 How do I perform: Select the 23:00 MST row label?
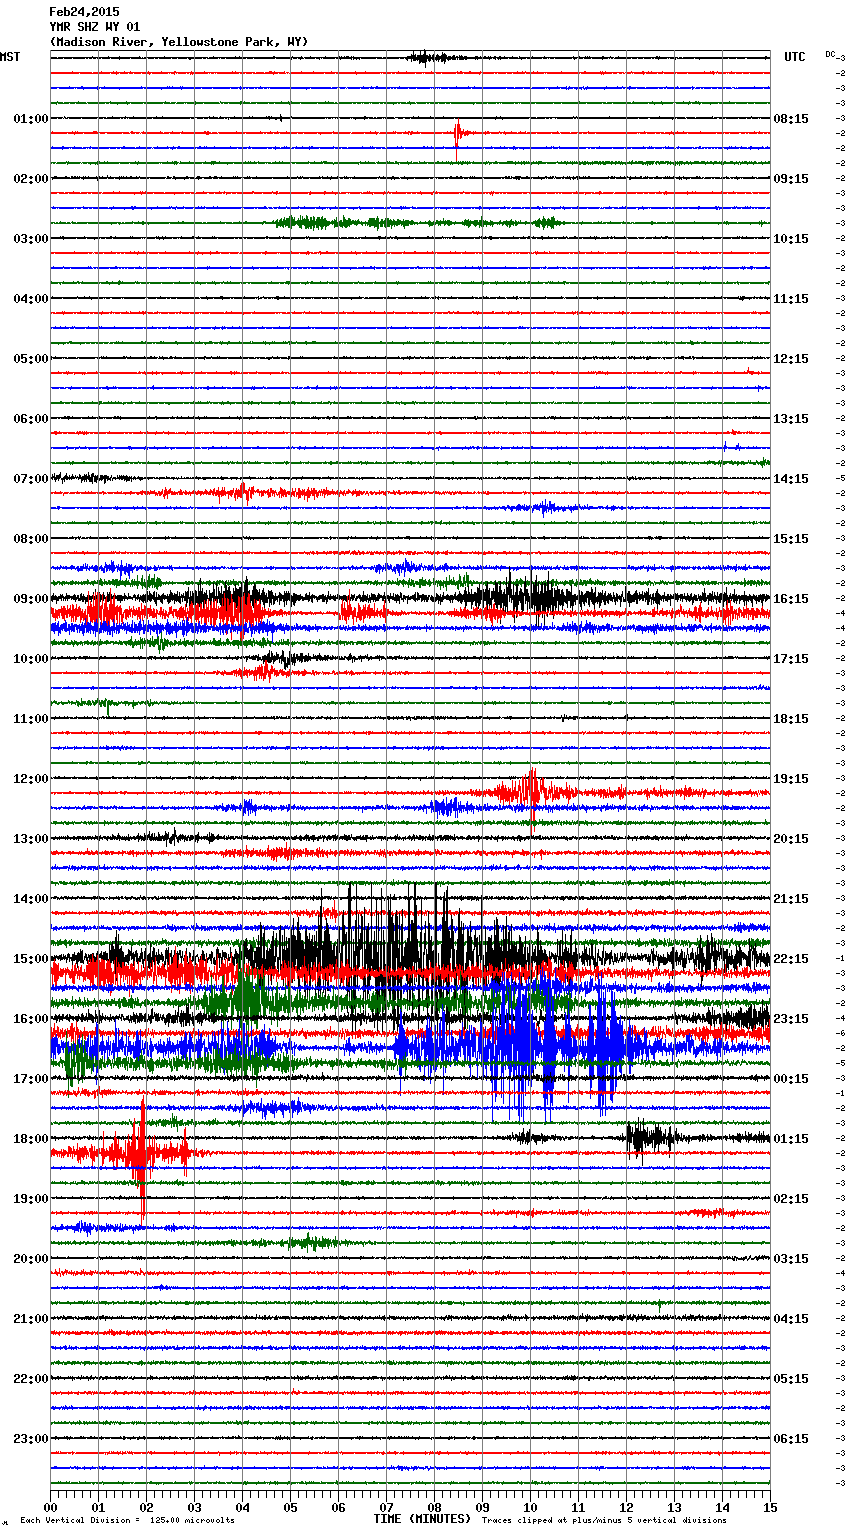pos(31,1438)
